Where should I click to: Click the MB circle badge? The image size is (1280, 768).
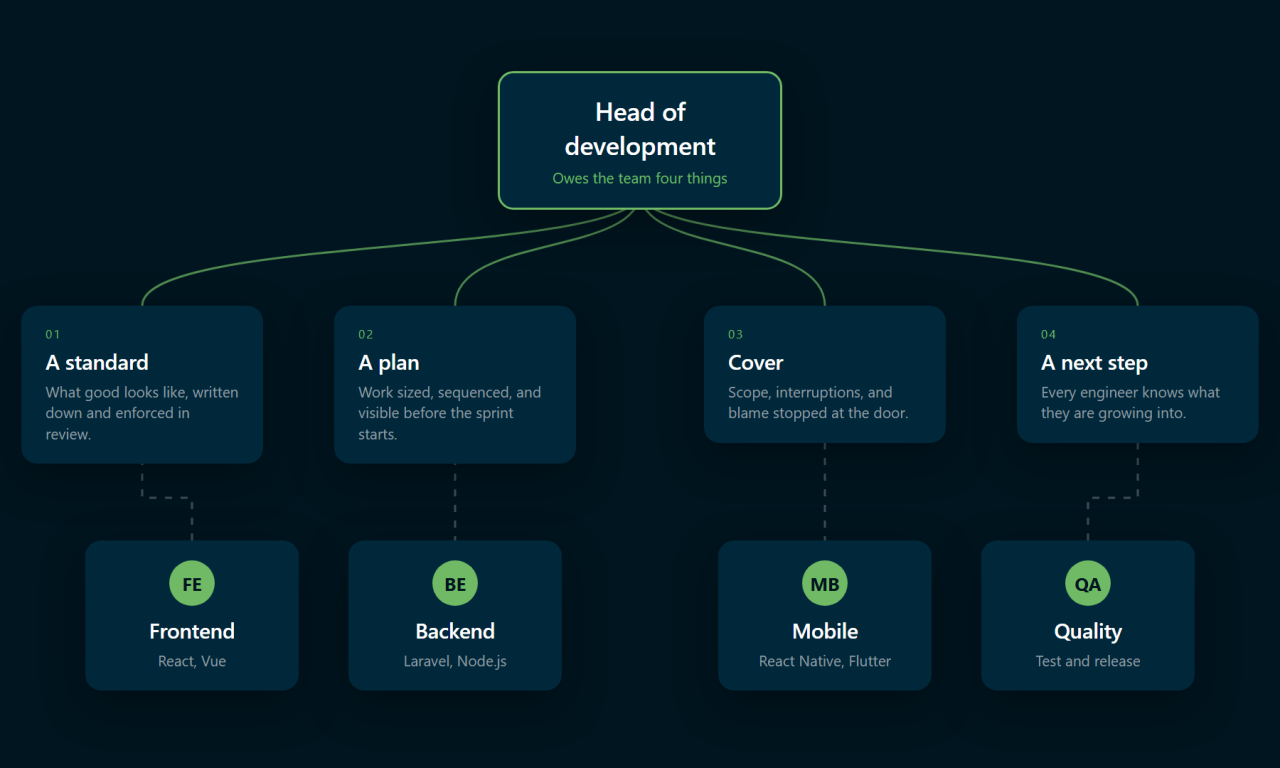tap(825, 584)
